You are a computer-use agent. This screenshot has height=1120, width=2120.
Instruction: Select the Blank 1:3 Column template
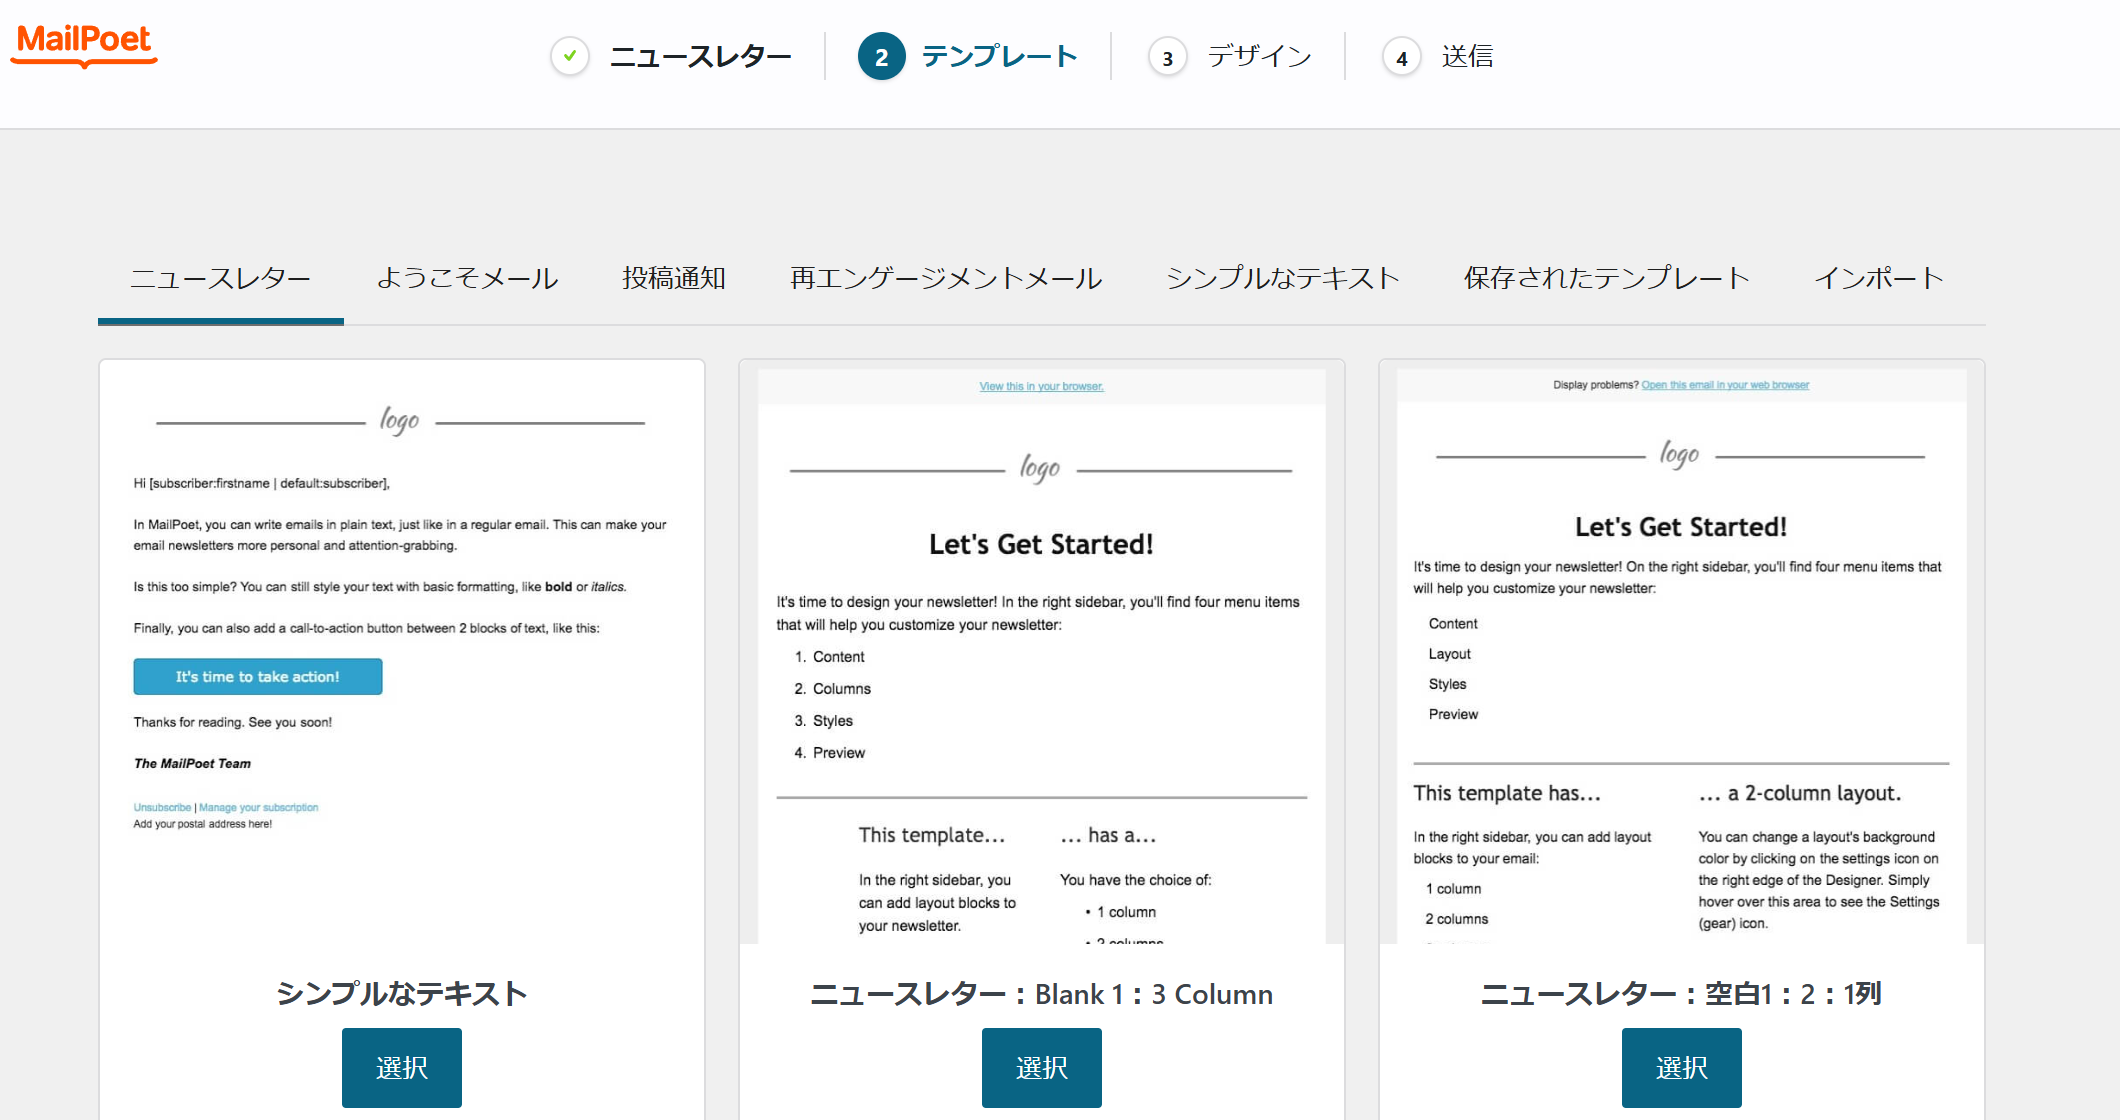click(x=1042, y=1068)
